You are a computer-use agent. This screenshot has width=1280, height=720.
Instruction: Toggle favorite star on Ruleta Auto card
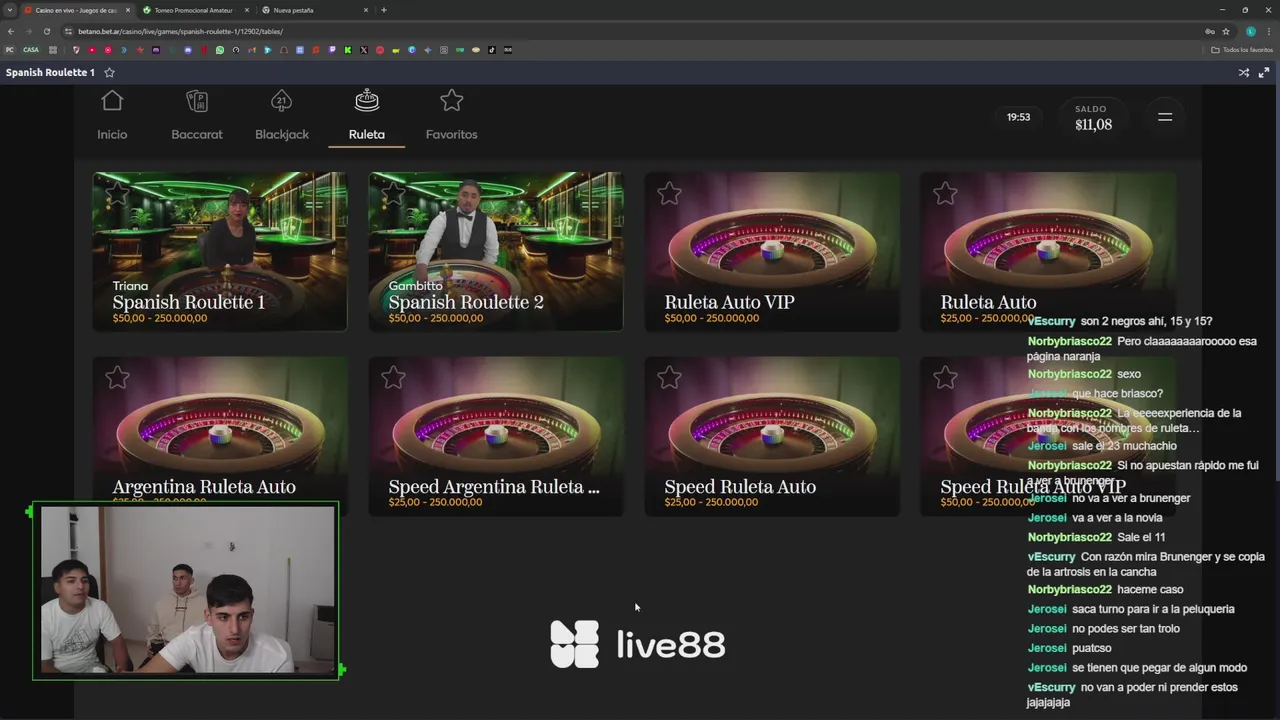click(945, 193)
